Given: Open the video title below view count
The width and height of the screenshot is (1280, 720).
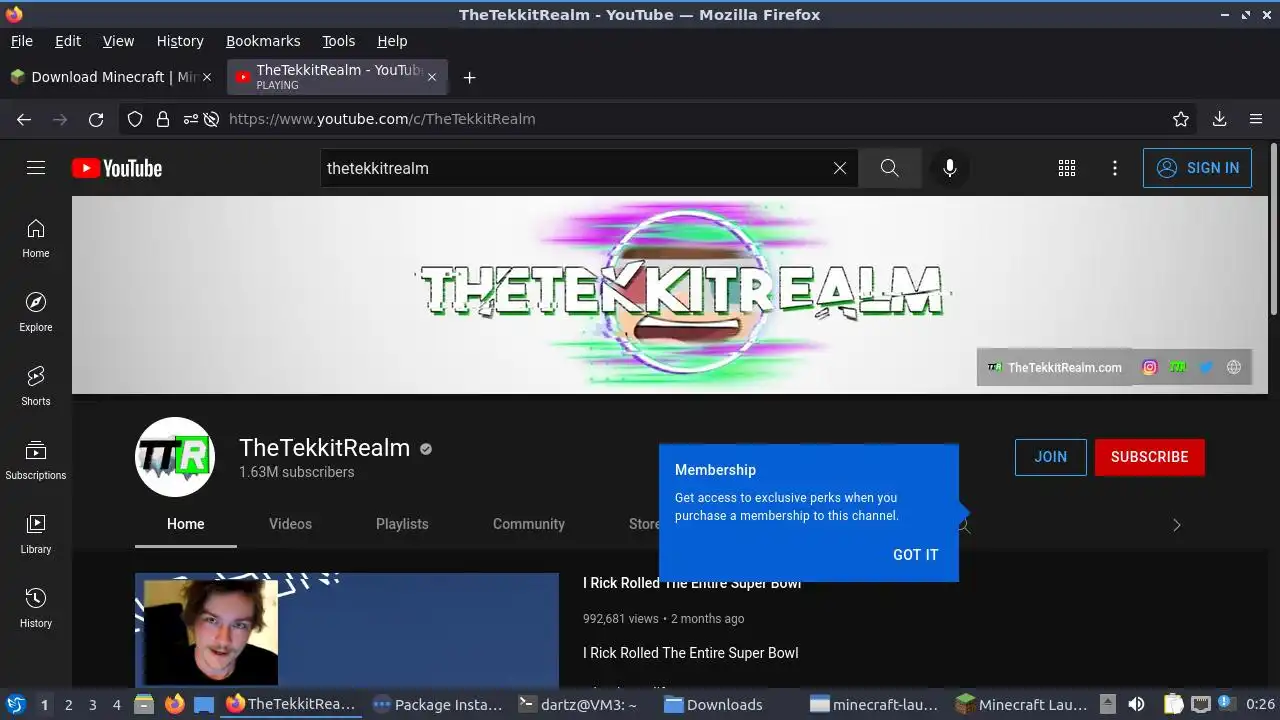Looking at the screenshot, I should [691, 653].
